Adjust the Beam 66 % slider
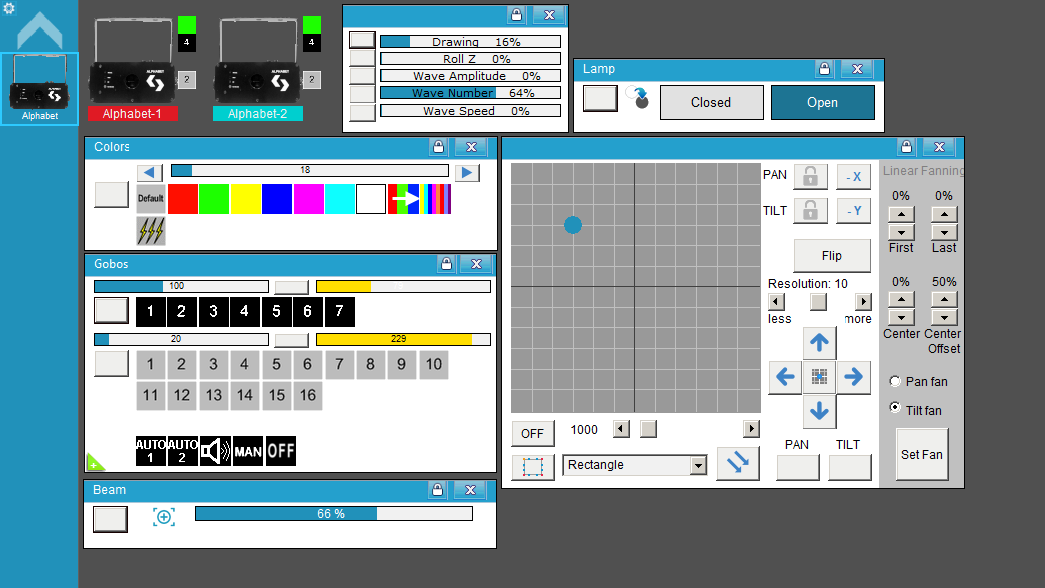The width and height of the screenshot is (1045, 588). pos(334,514)
